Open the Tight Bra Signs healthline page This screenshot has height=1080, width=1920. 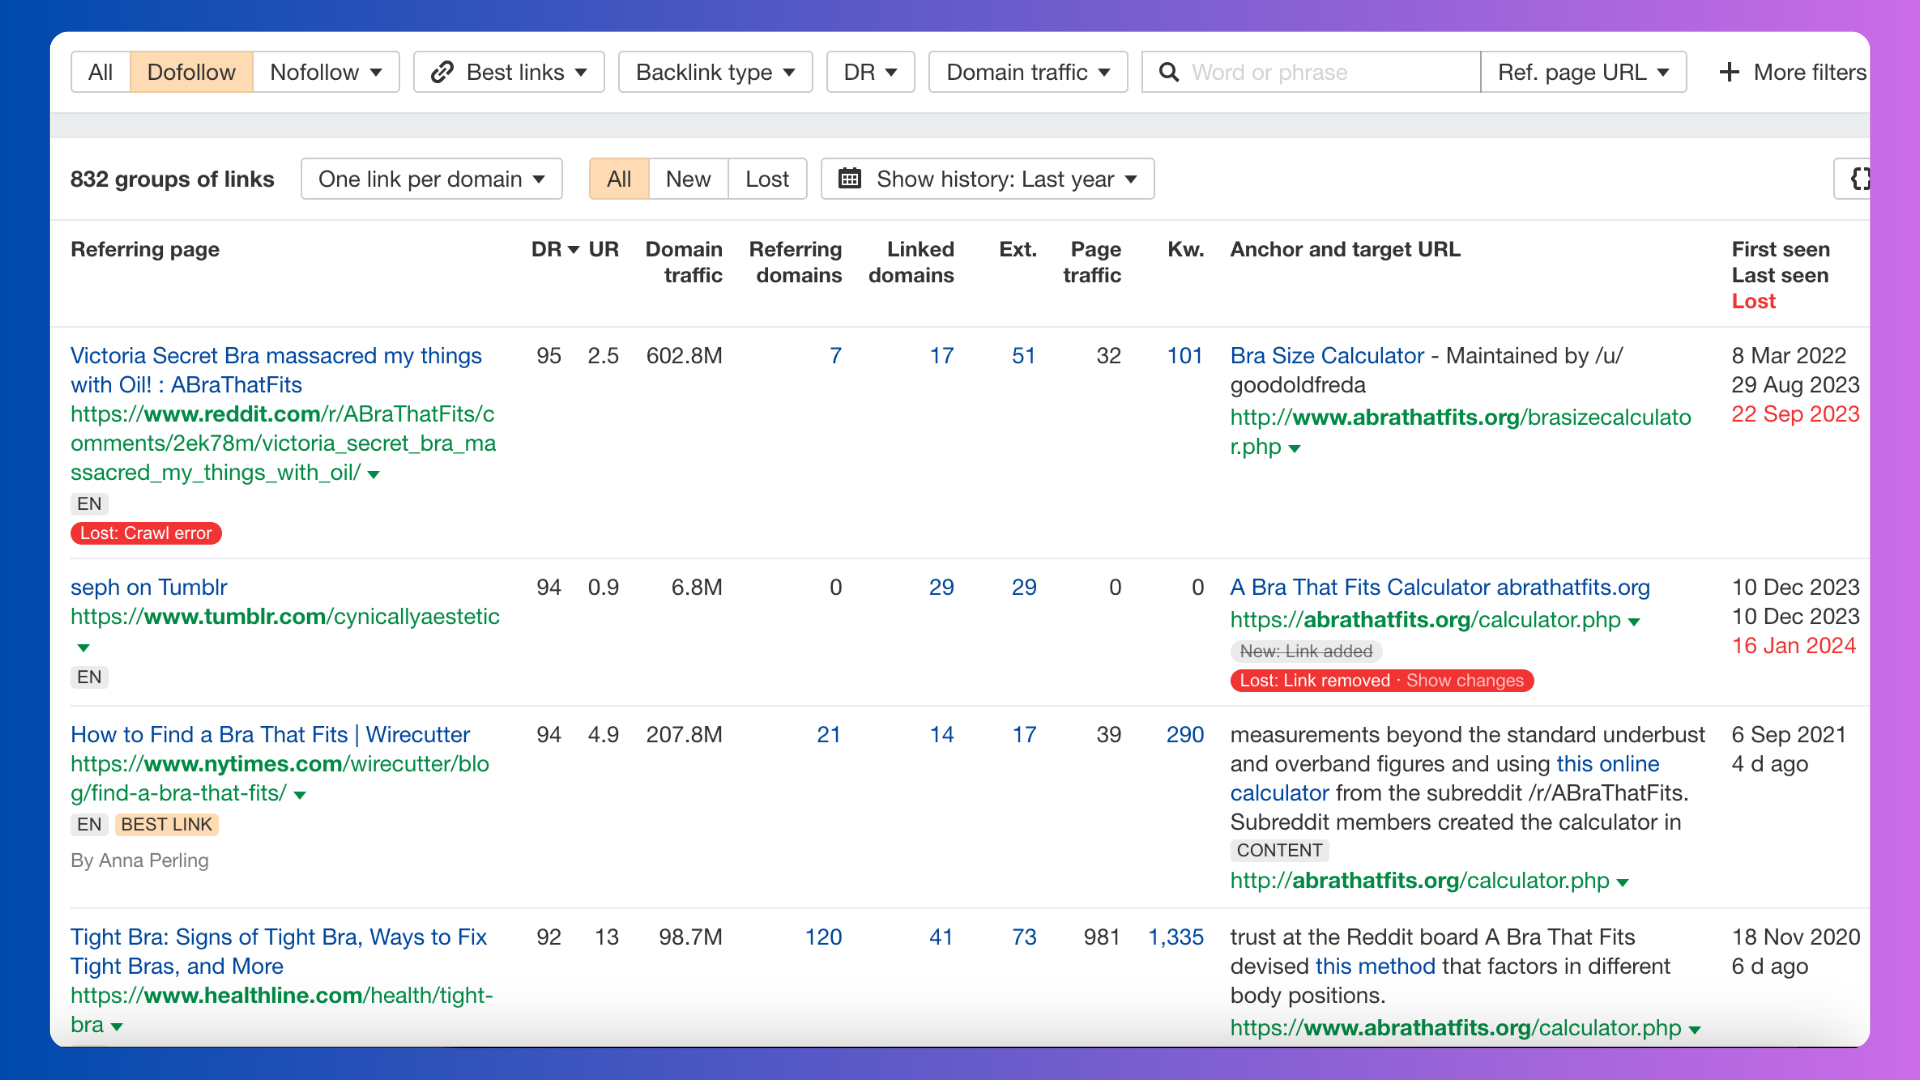(278, 952)
